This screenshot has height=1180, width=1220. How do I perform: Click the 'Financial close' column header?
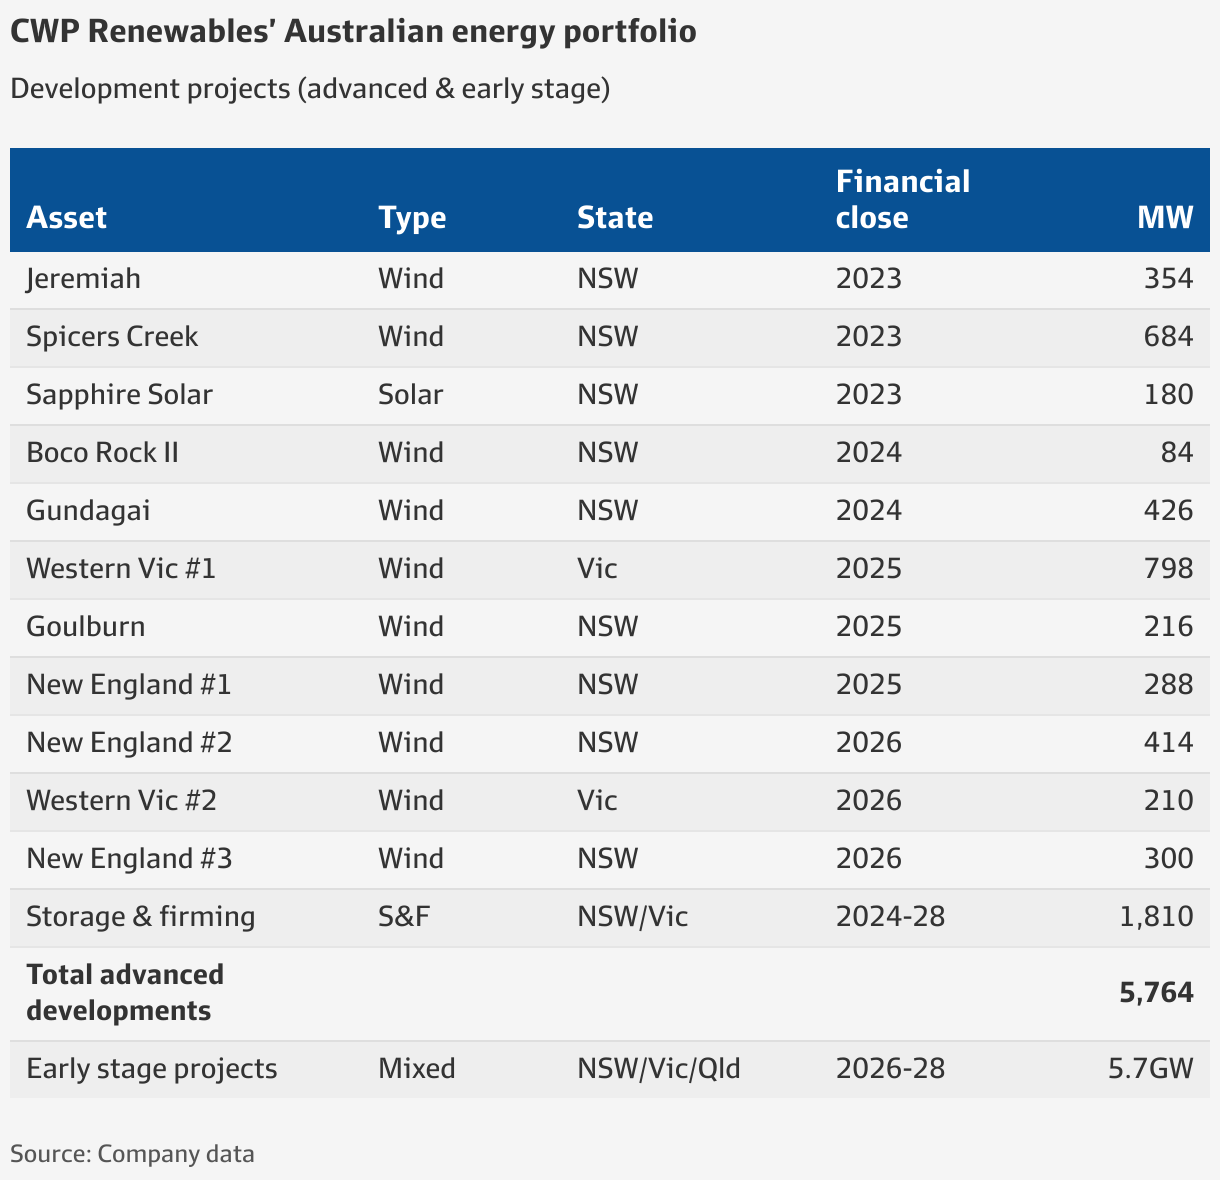point(903,199)
